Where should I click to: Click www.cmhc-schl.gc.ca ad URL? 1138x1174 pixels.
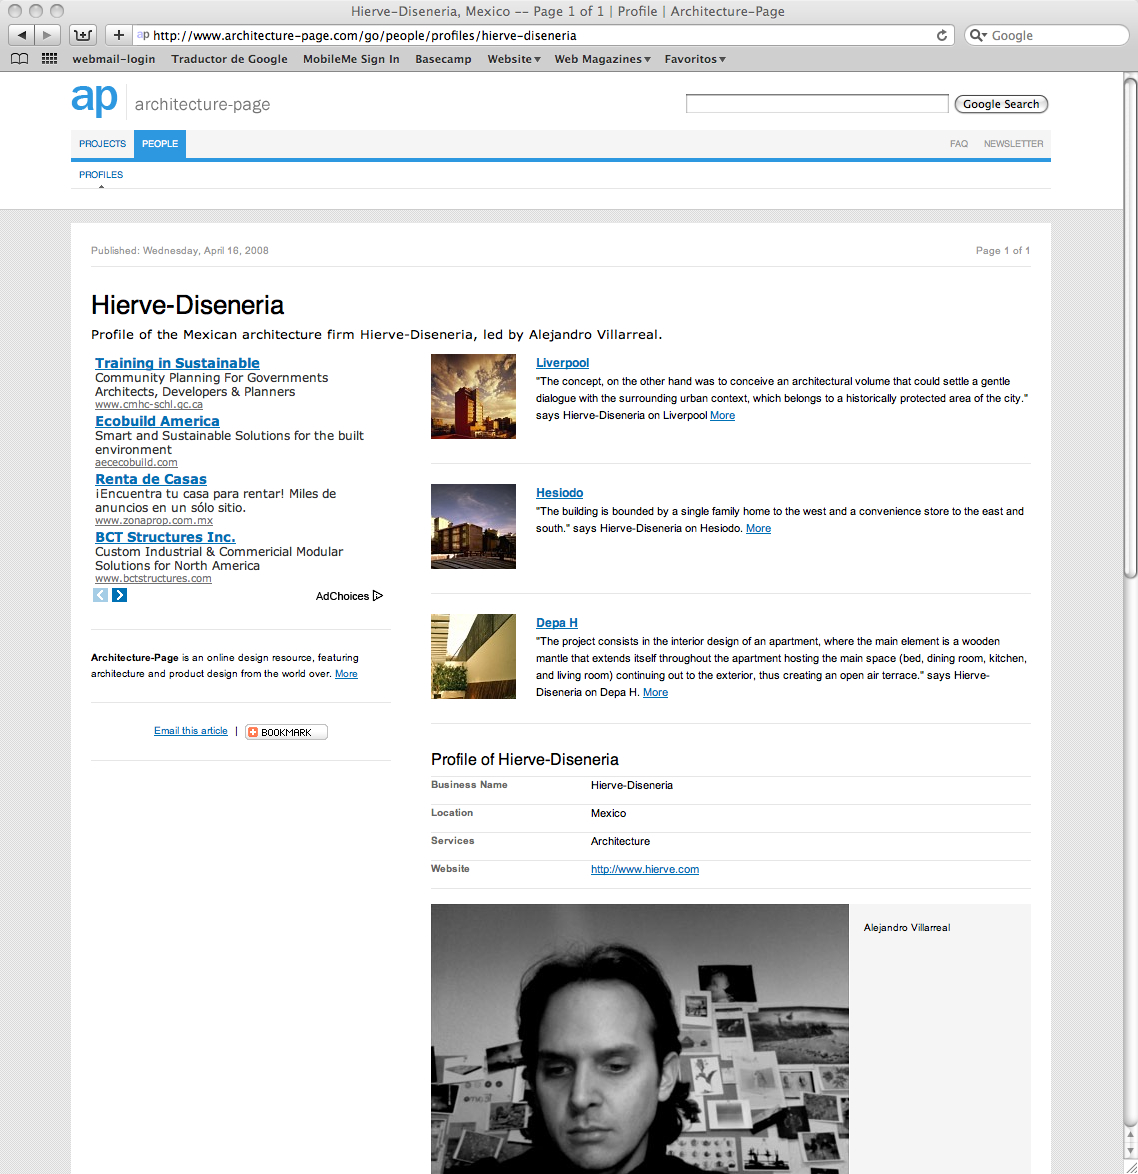coord(149,404)
